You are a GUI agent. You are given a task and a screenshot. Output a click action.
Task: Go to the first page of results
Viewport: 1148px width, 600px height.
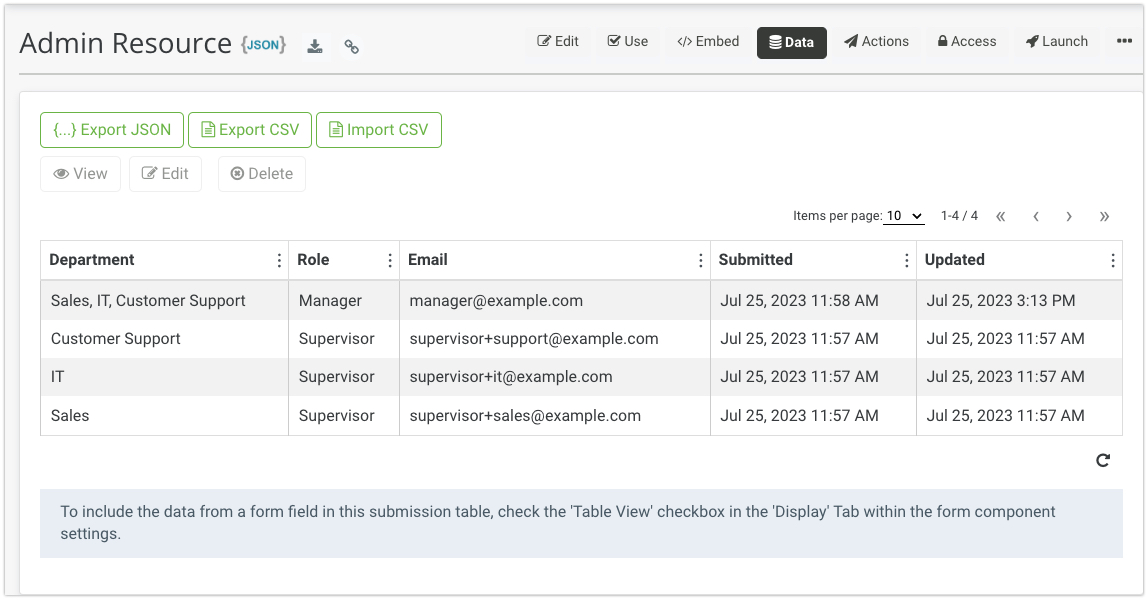(1001, 216)
